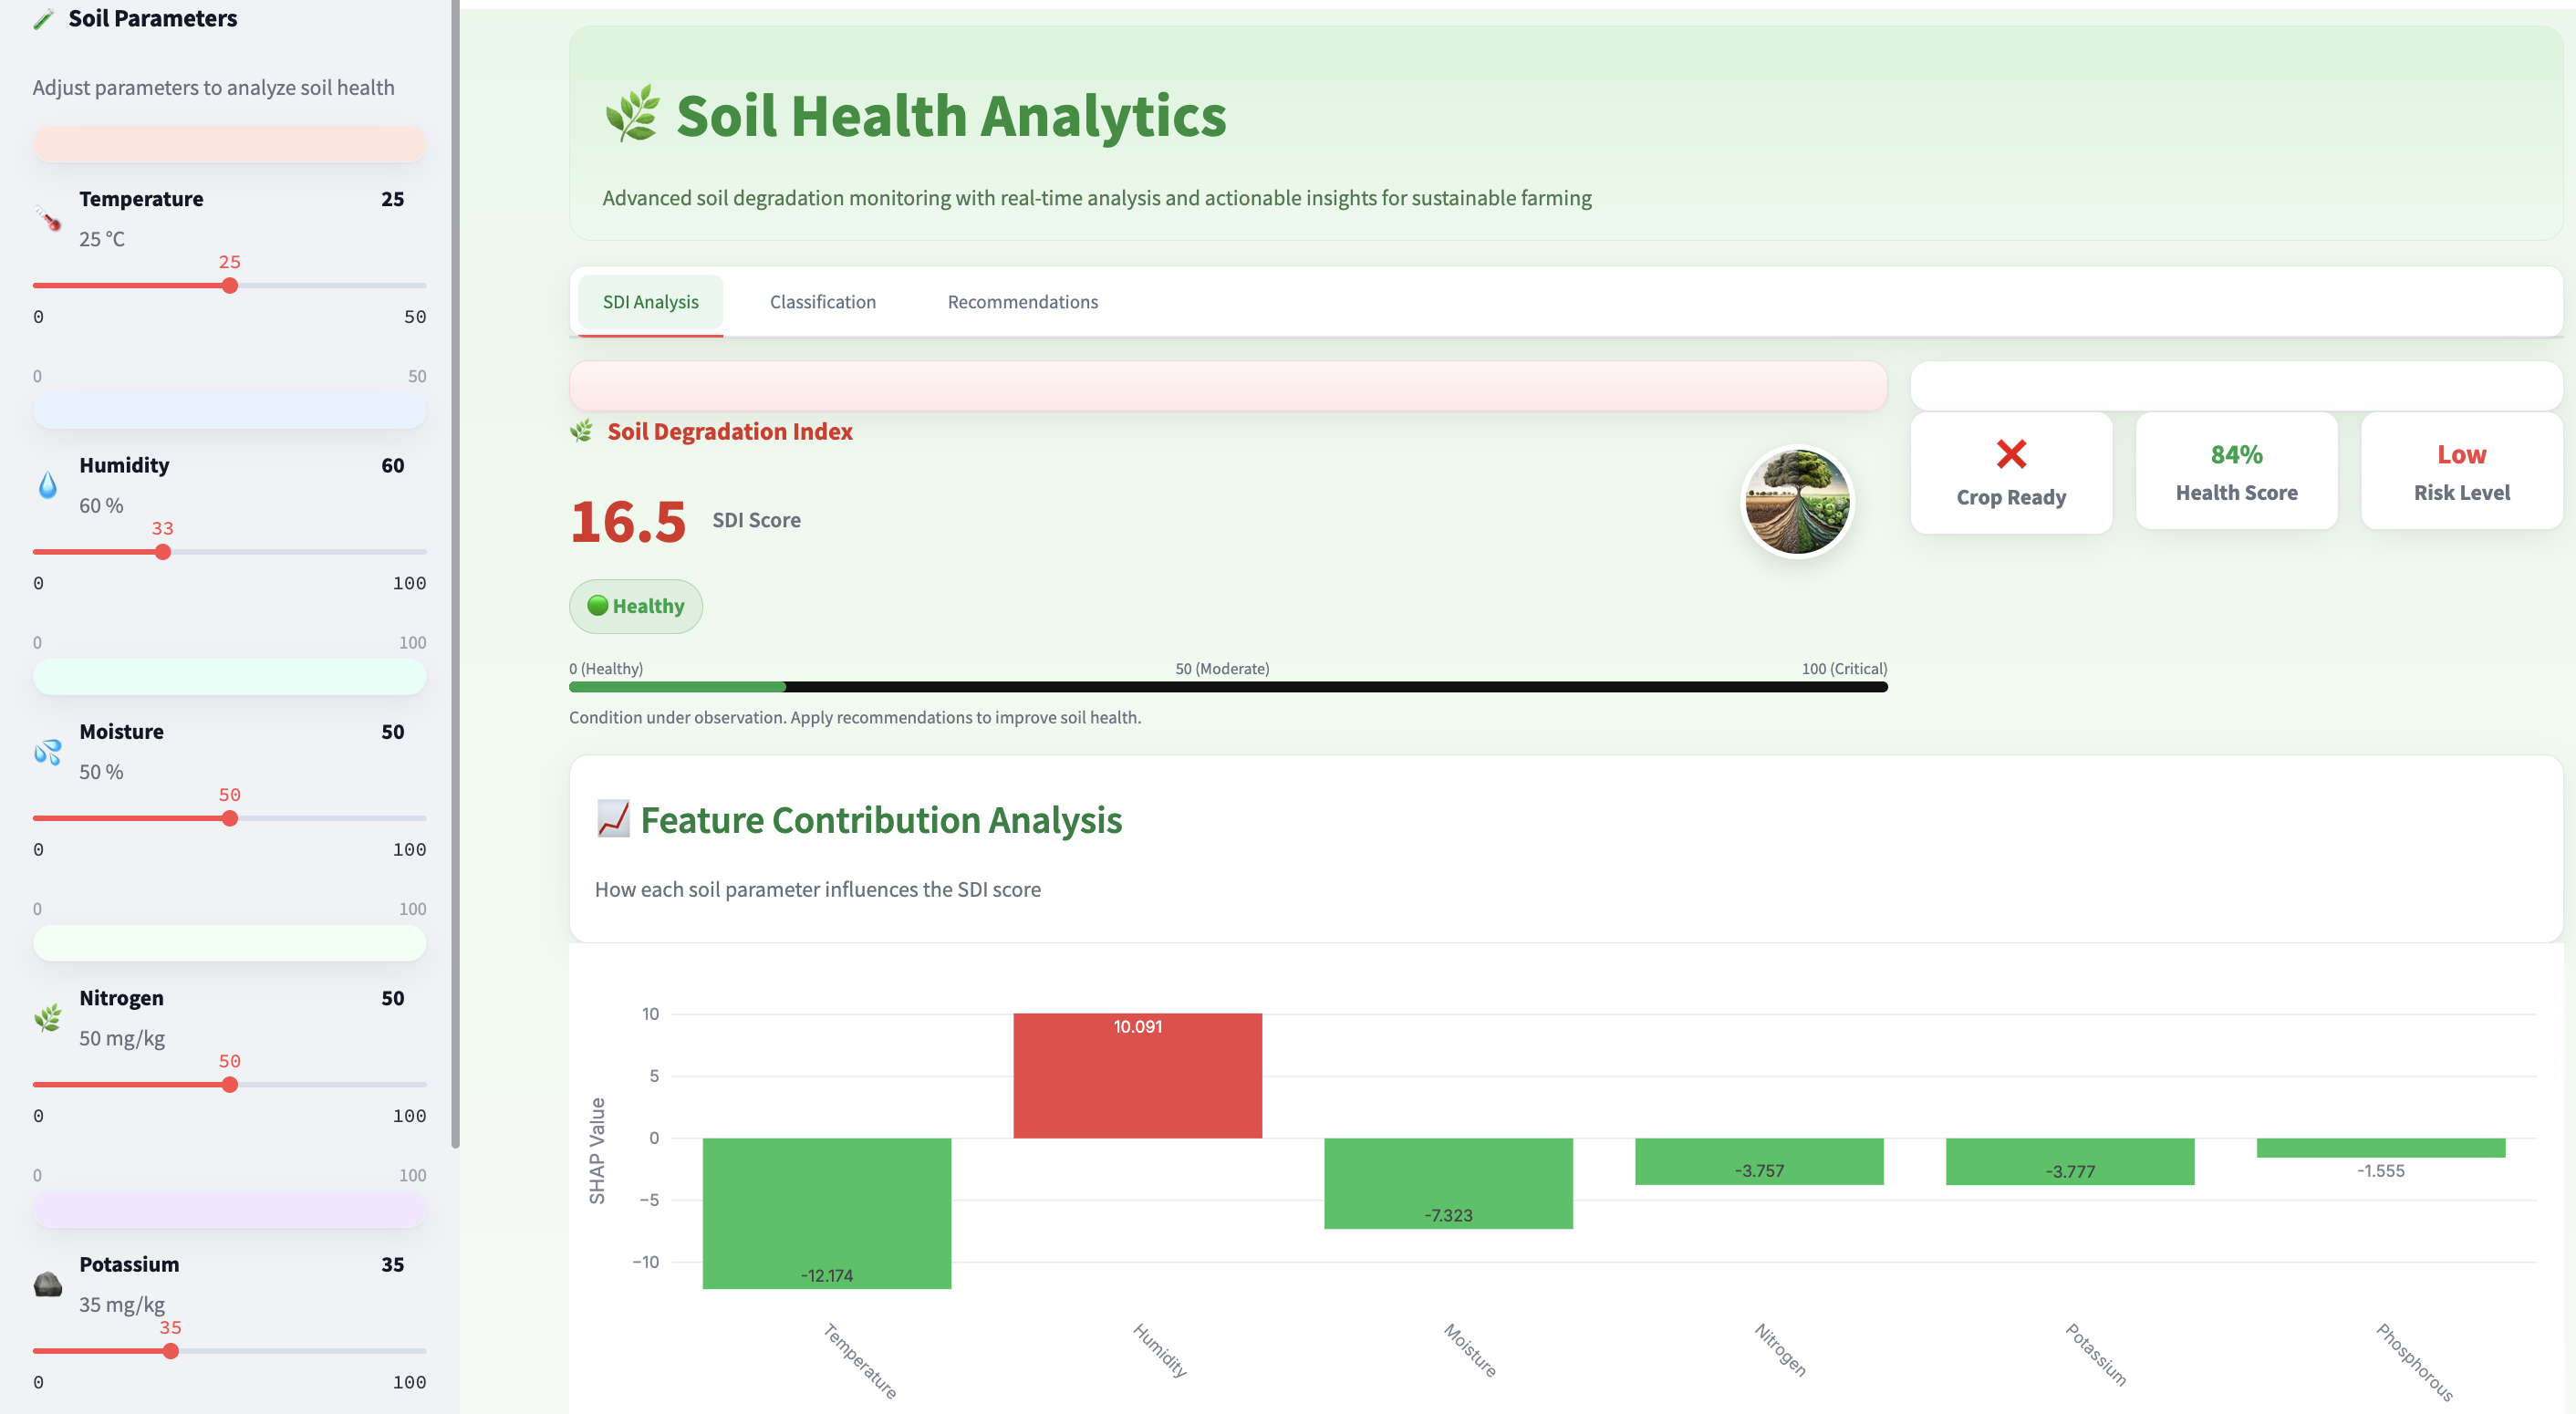Click the Low Risk Level card
This screenshot has width=2576, height=1414.
pyautogui.click(x=2460, y=472)
